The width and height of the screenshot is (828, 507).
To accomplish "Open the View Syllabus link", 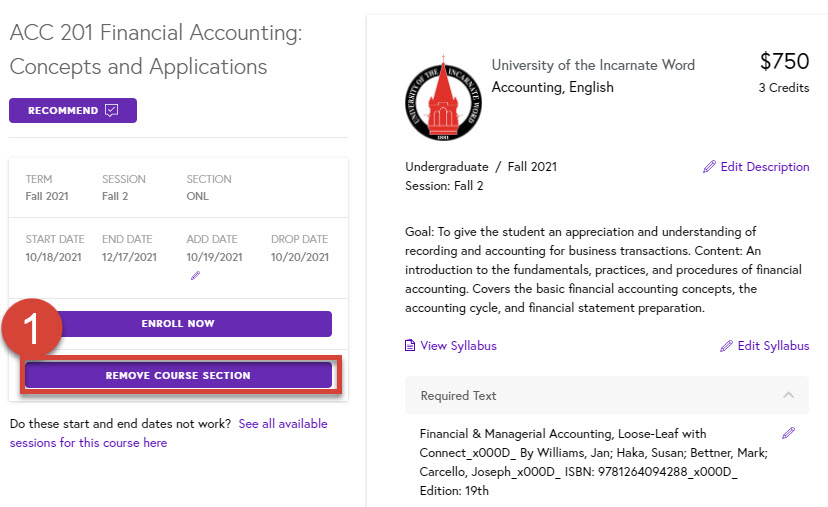I will pyautogui.click(x=458, y=346).
